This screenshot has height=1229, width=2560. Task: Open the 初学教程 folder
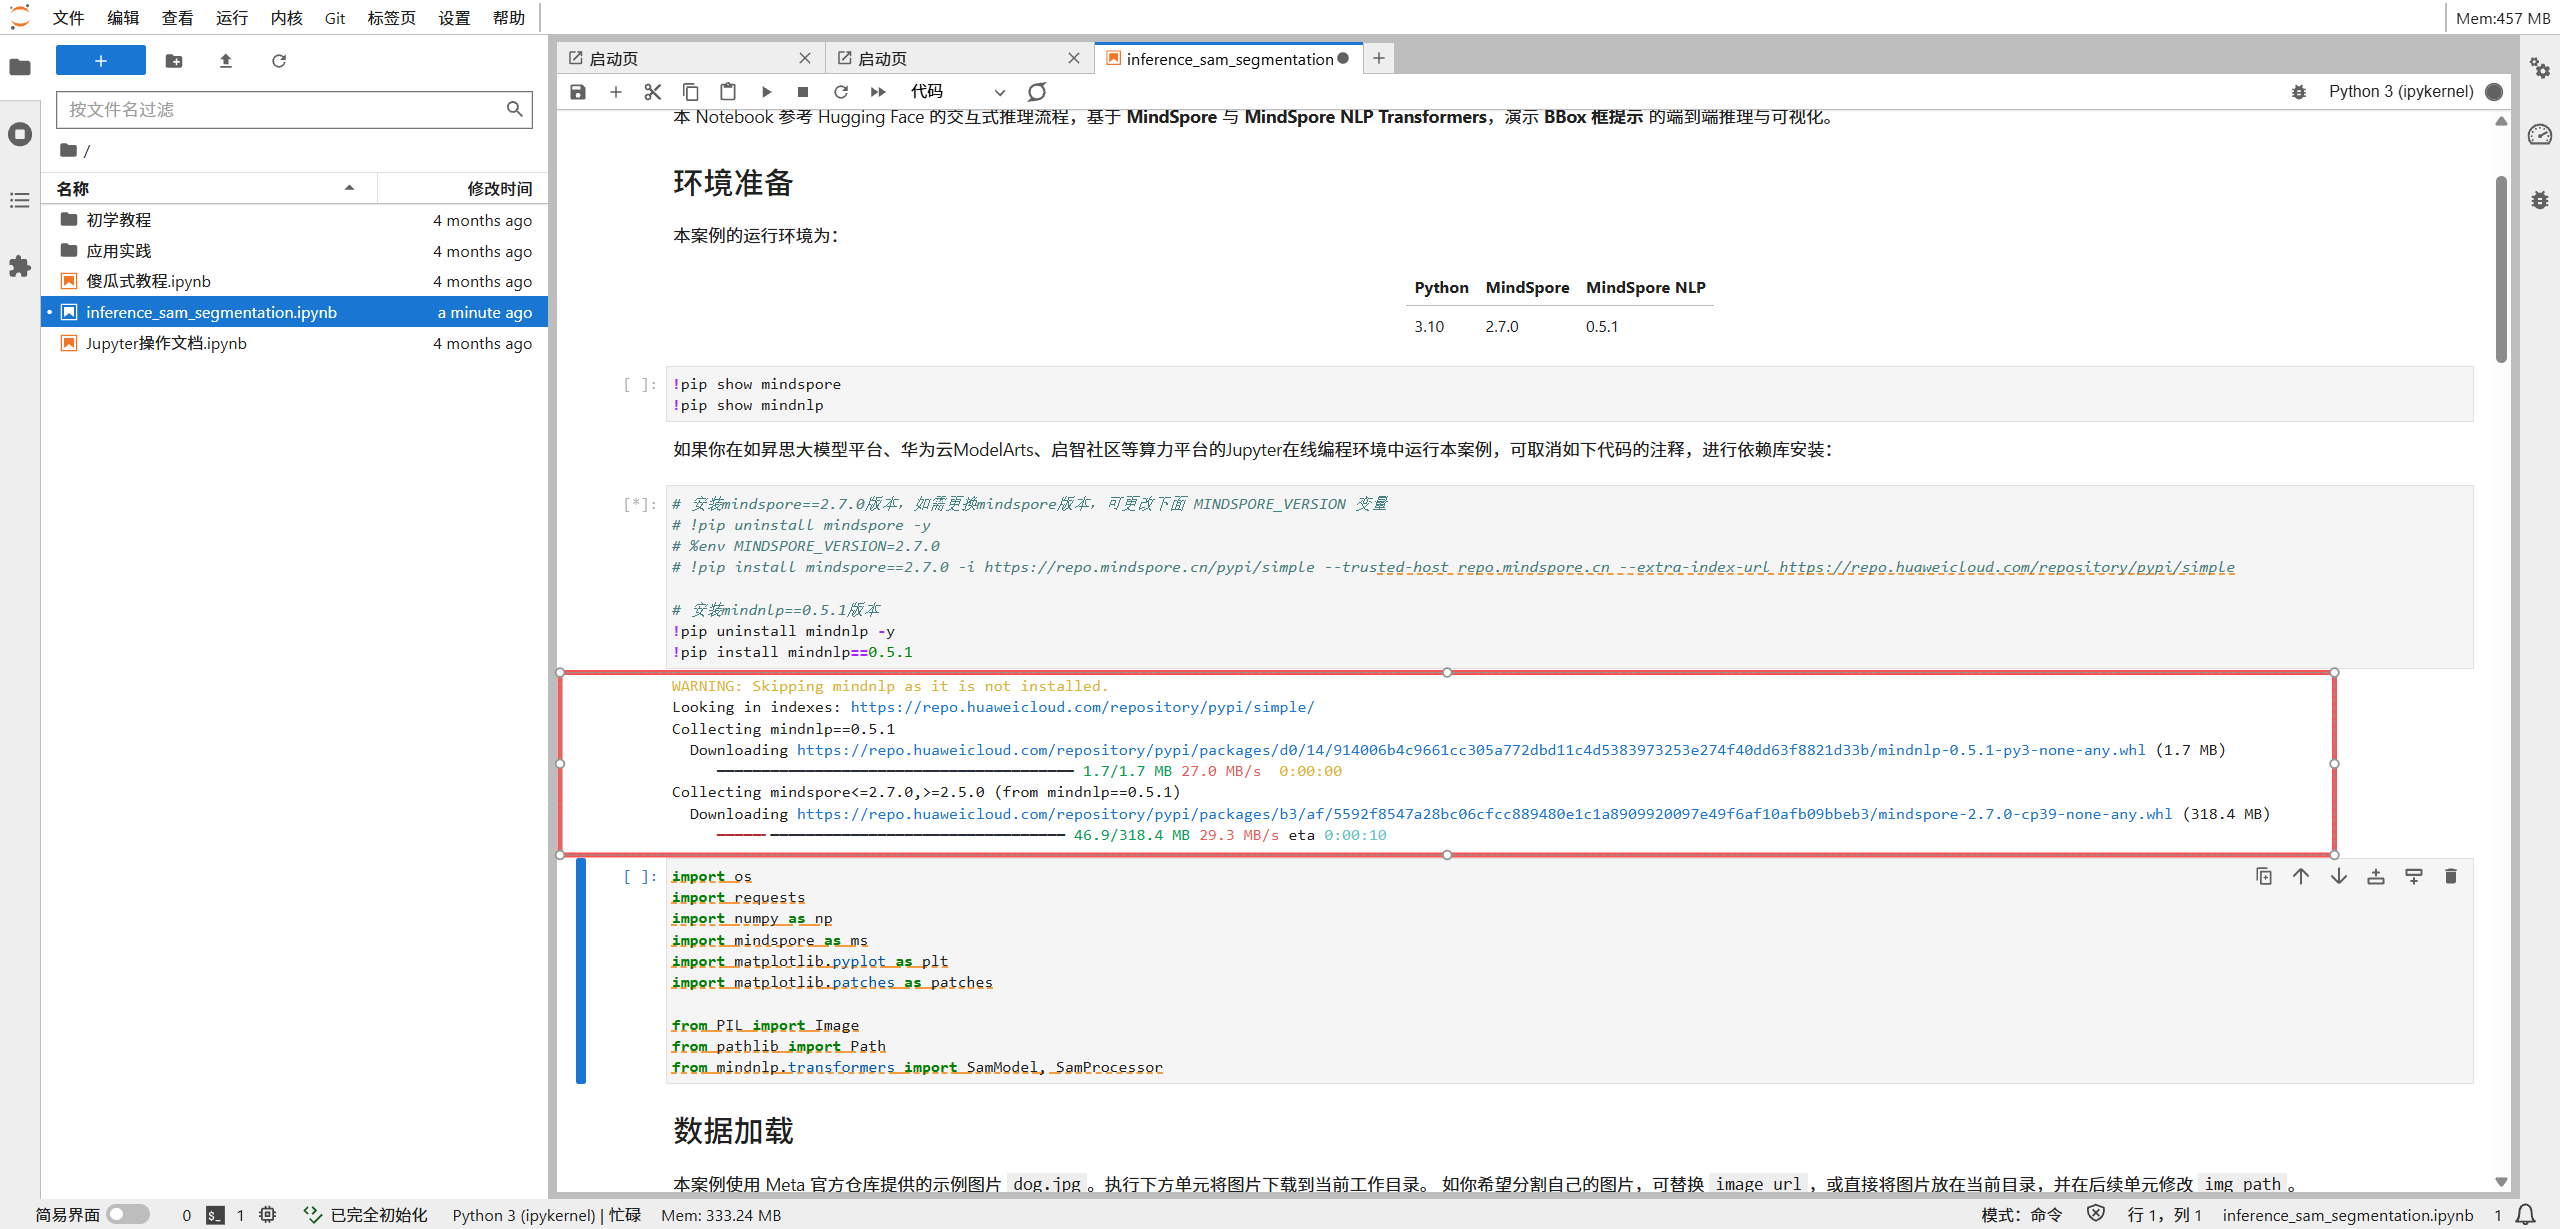point(294,220)
